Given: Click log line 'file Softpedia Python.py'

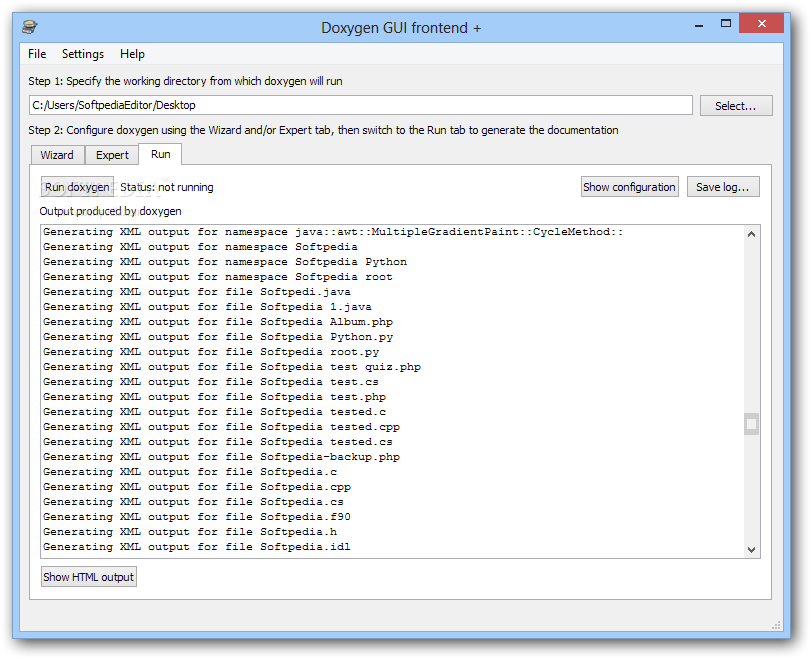Looking at the screenshot, I should (x=218, y=337).
